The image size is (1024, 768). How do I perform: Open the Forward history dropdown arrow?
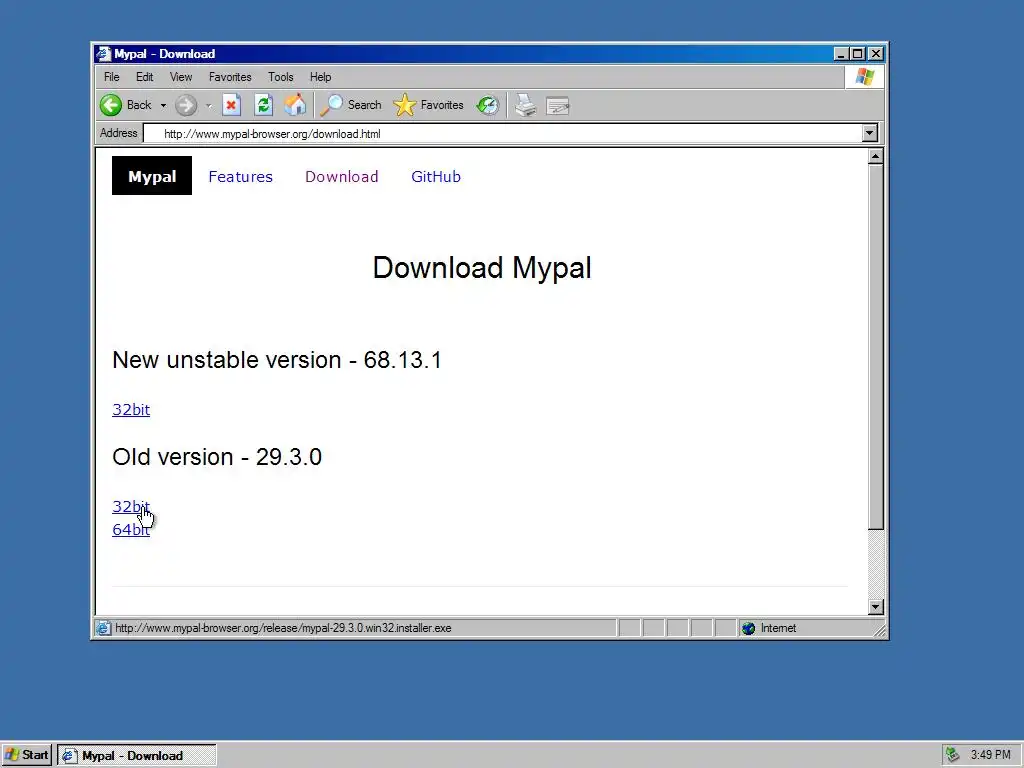click(x=208, y=105)
